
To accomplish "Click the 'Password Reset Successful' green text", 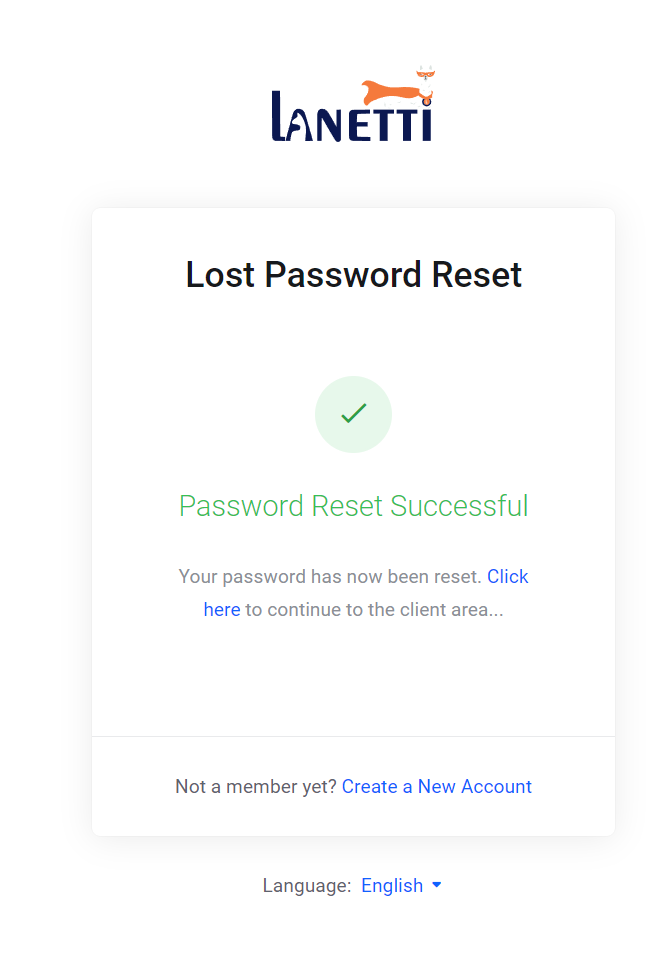I will pos(353,506).
